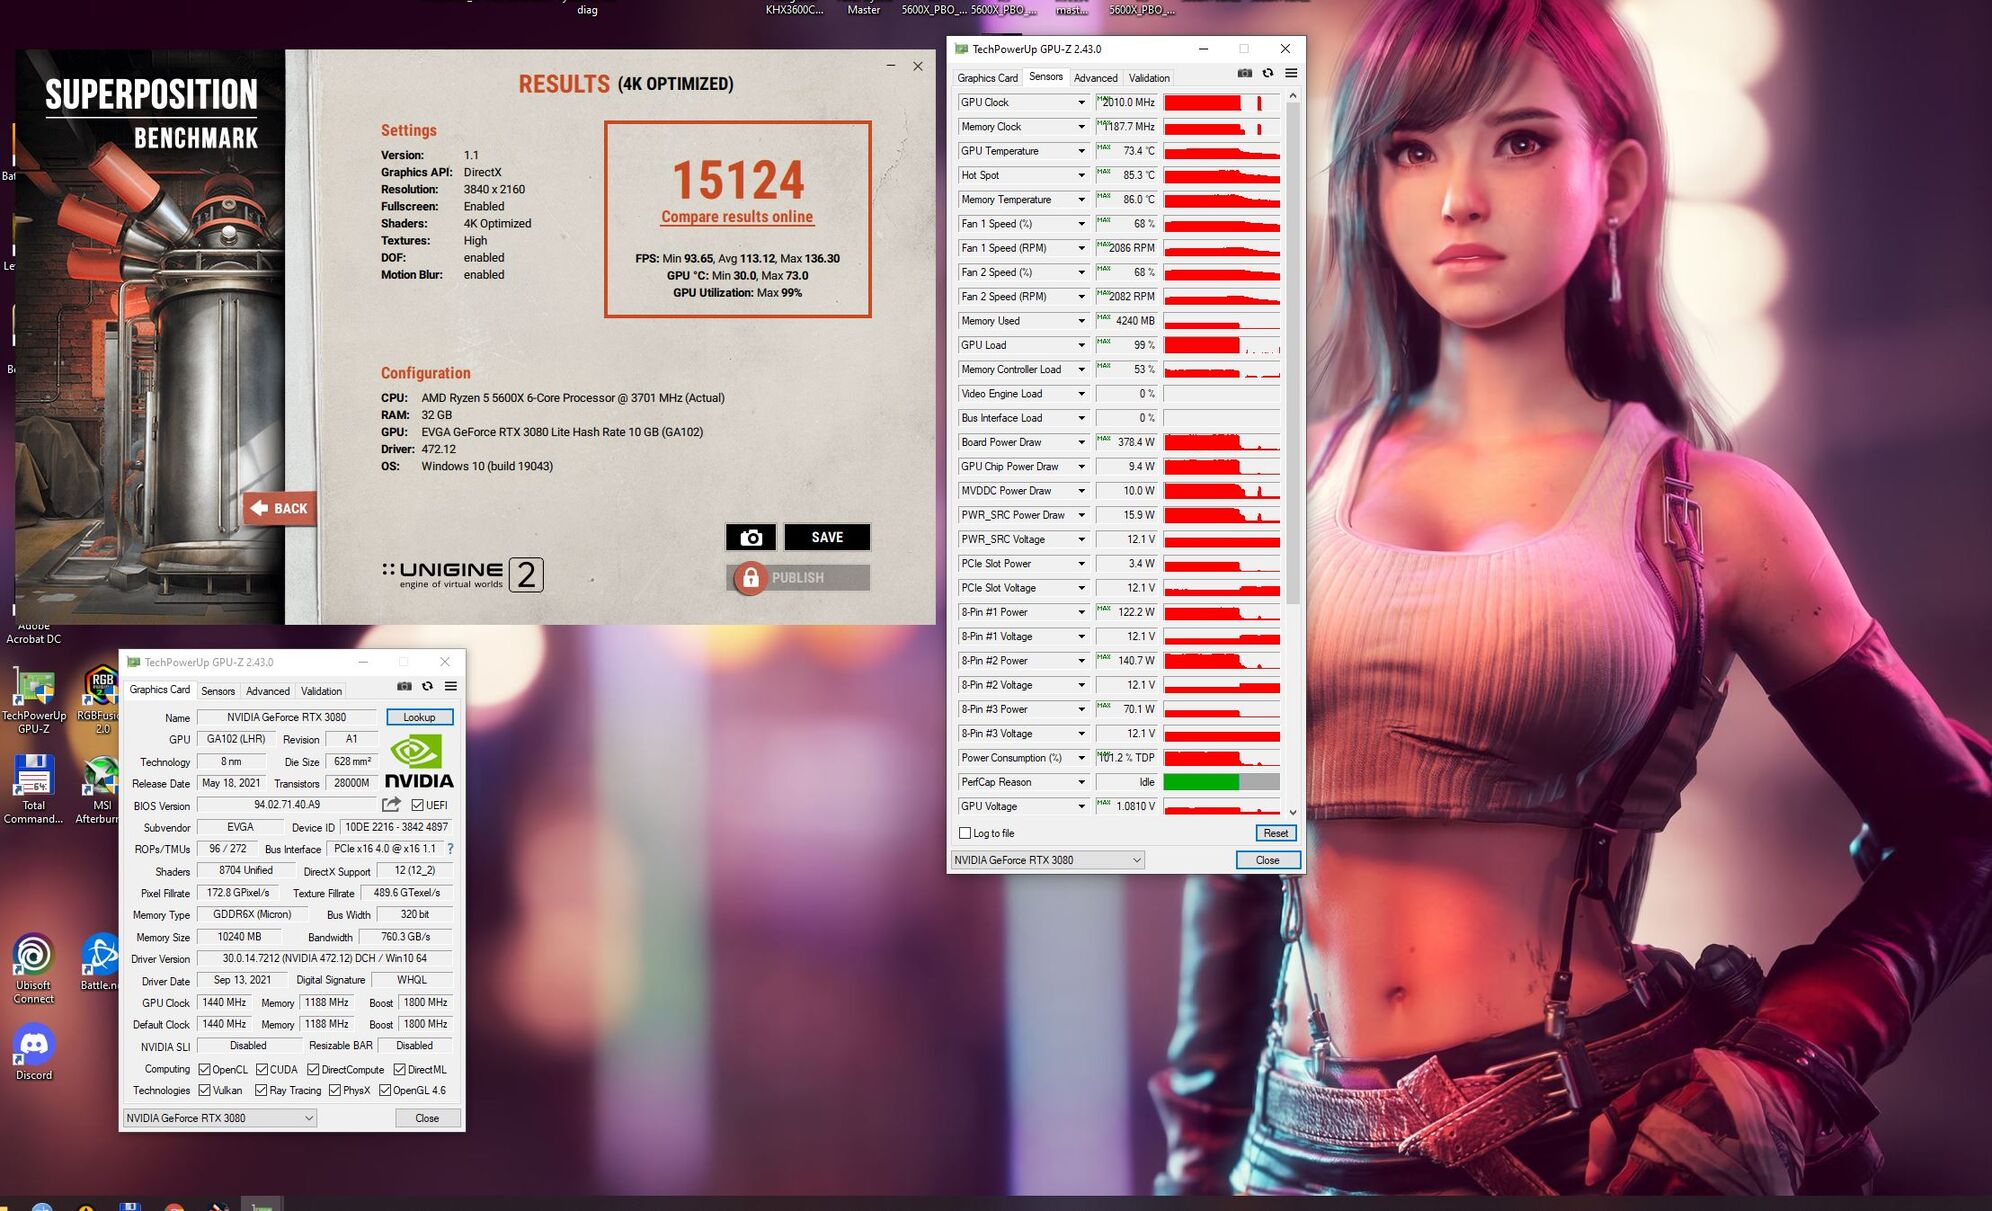The width and height of the screenshot is (1992, 1211).
Task: Click BIOS share/export icon next to BIOS Version
Action: 391,805
